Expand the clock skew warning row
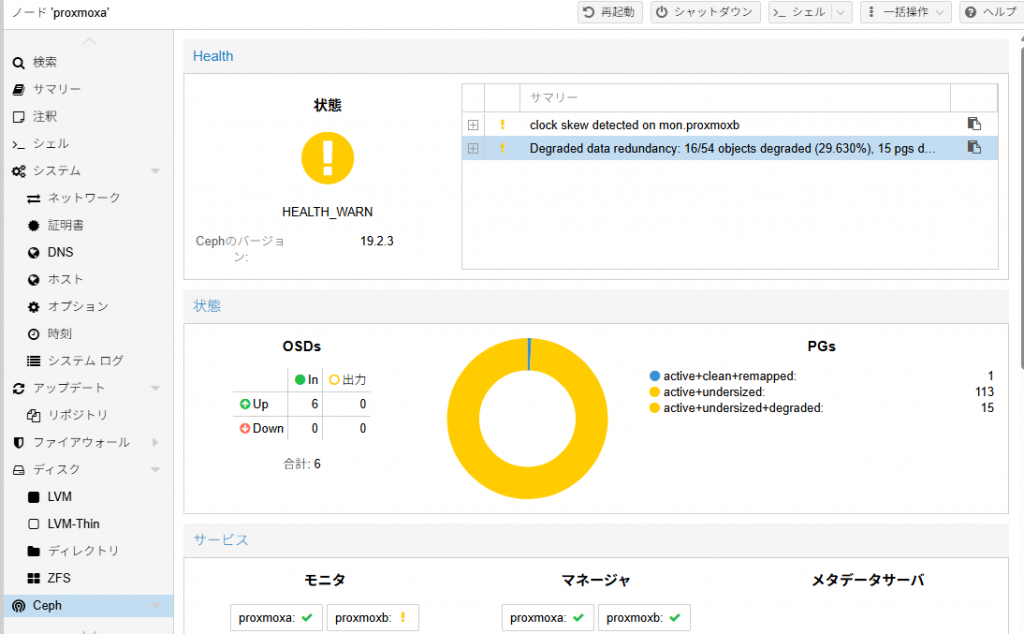Viewport: 1024px width, 634px height. click(x=473, y=124)
